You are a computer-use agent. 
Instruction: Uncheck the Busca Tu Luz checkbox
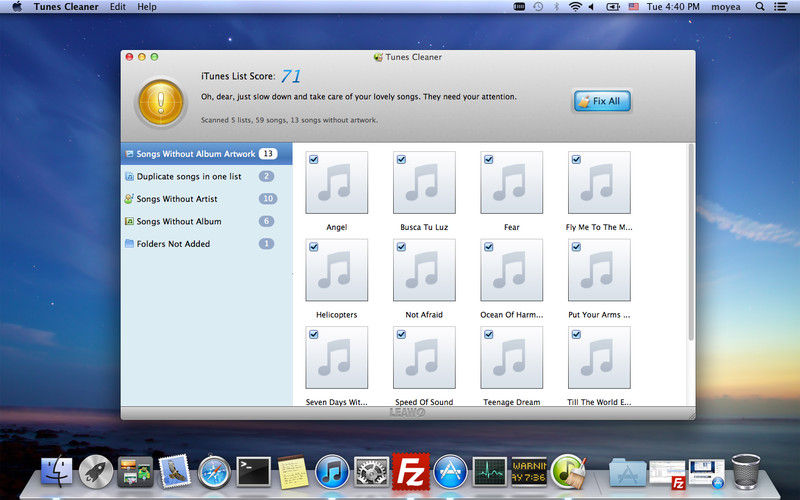point(402,160)
